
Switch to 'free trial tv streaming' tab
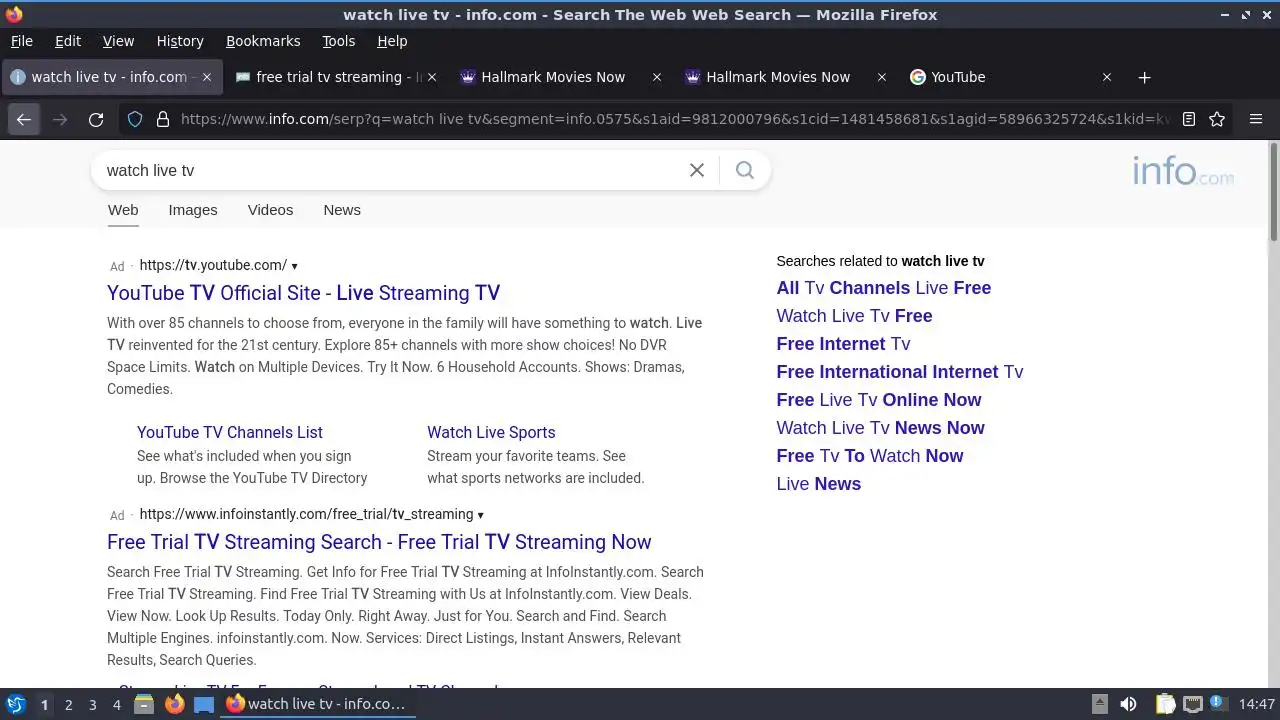[335, 77]
